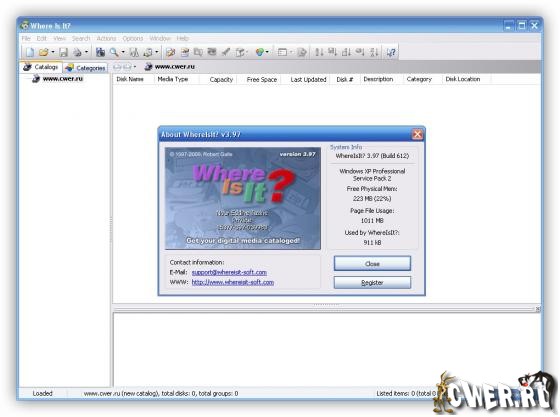Open dropdown arrow beside Search magnifier
560x417 pixels.
[x=123, y=52]
